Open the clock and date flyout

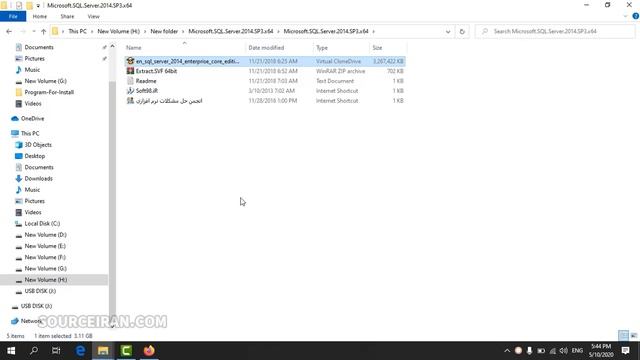(x=601, y=351)
